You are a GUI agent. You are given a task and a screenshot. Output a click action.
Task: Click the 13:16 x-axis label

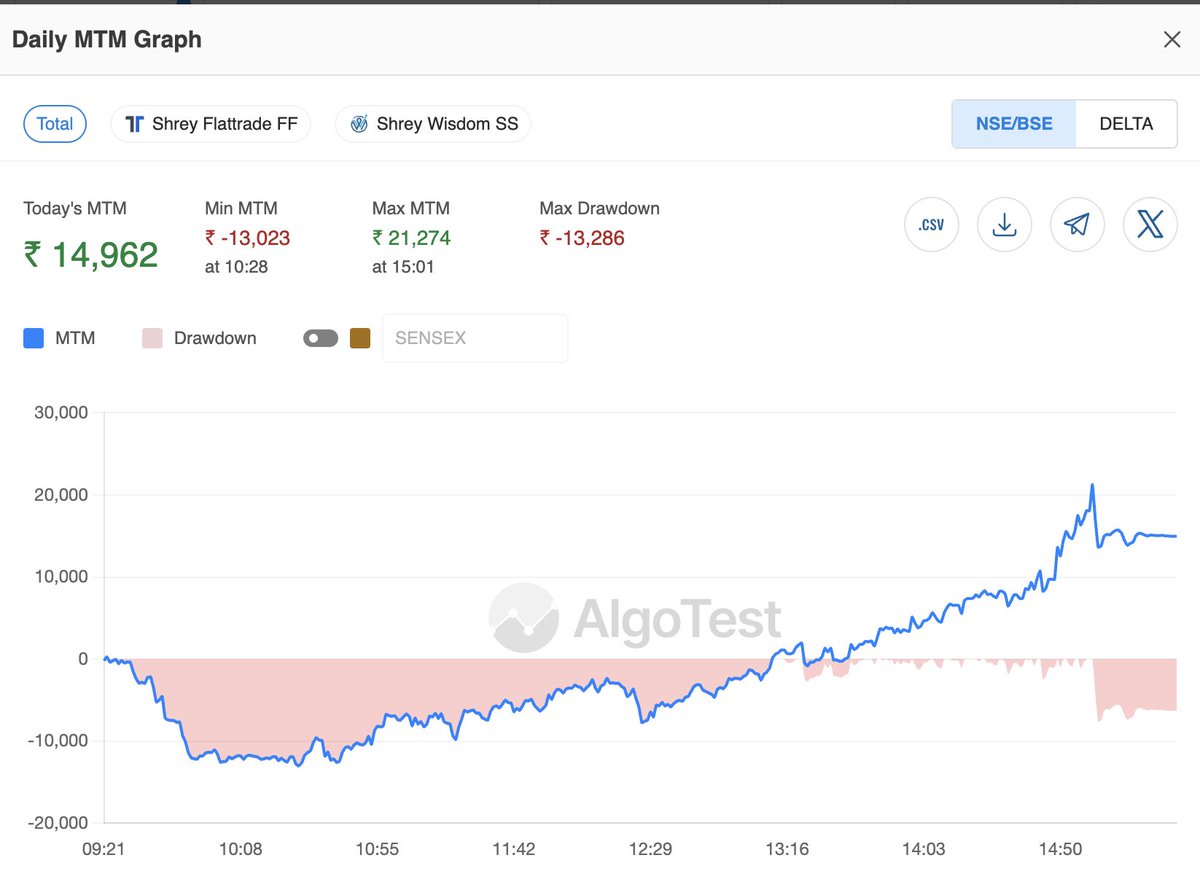[787, 849]
